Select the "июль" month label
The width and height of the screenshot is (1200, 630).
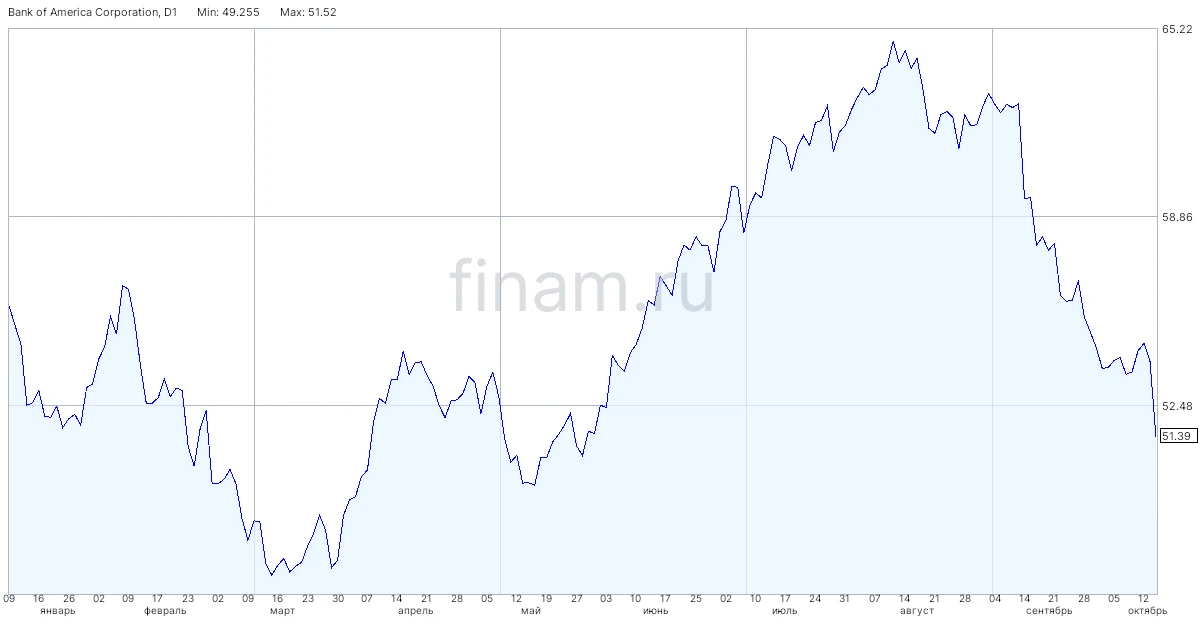point(785,610)
